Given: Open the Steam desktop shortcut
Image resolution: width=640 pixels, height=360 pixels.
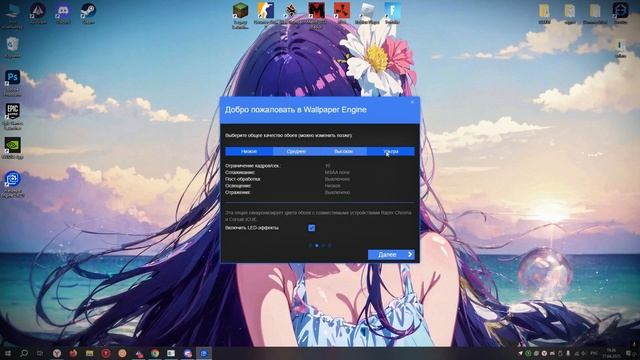Looking at the screenshot, I should (x=88, y=13).
